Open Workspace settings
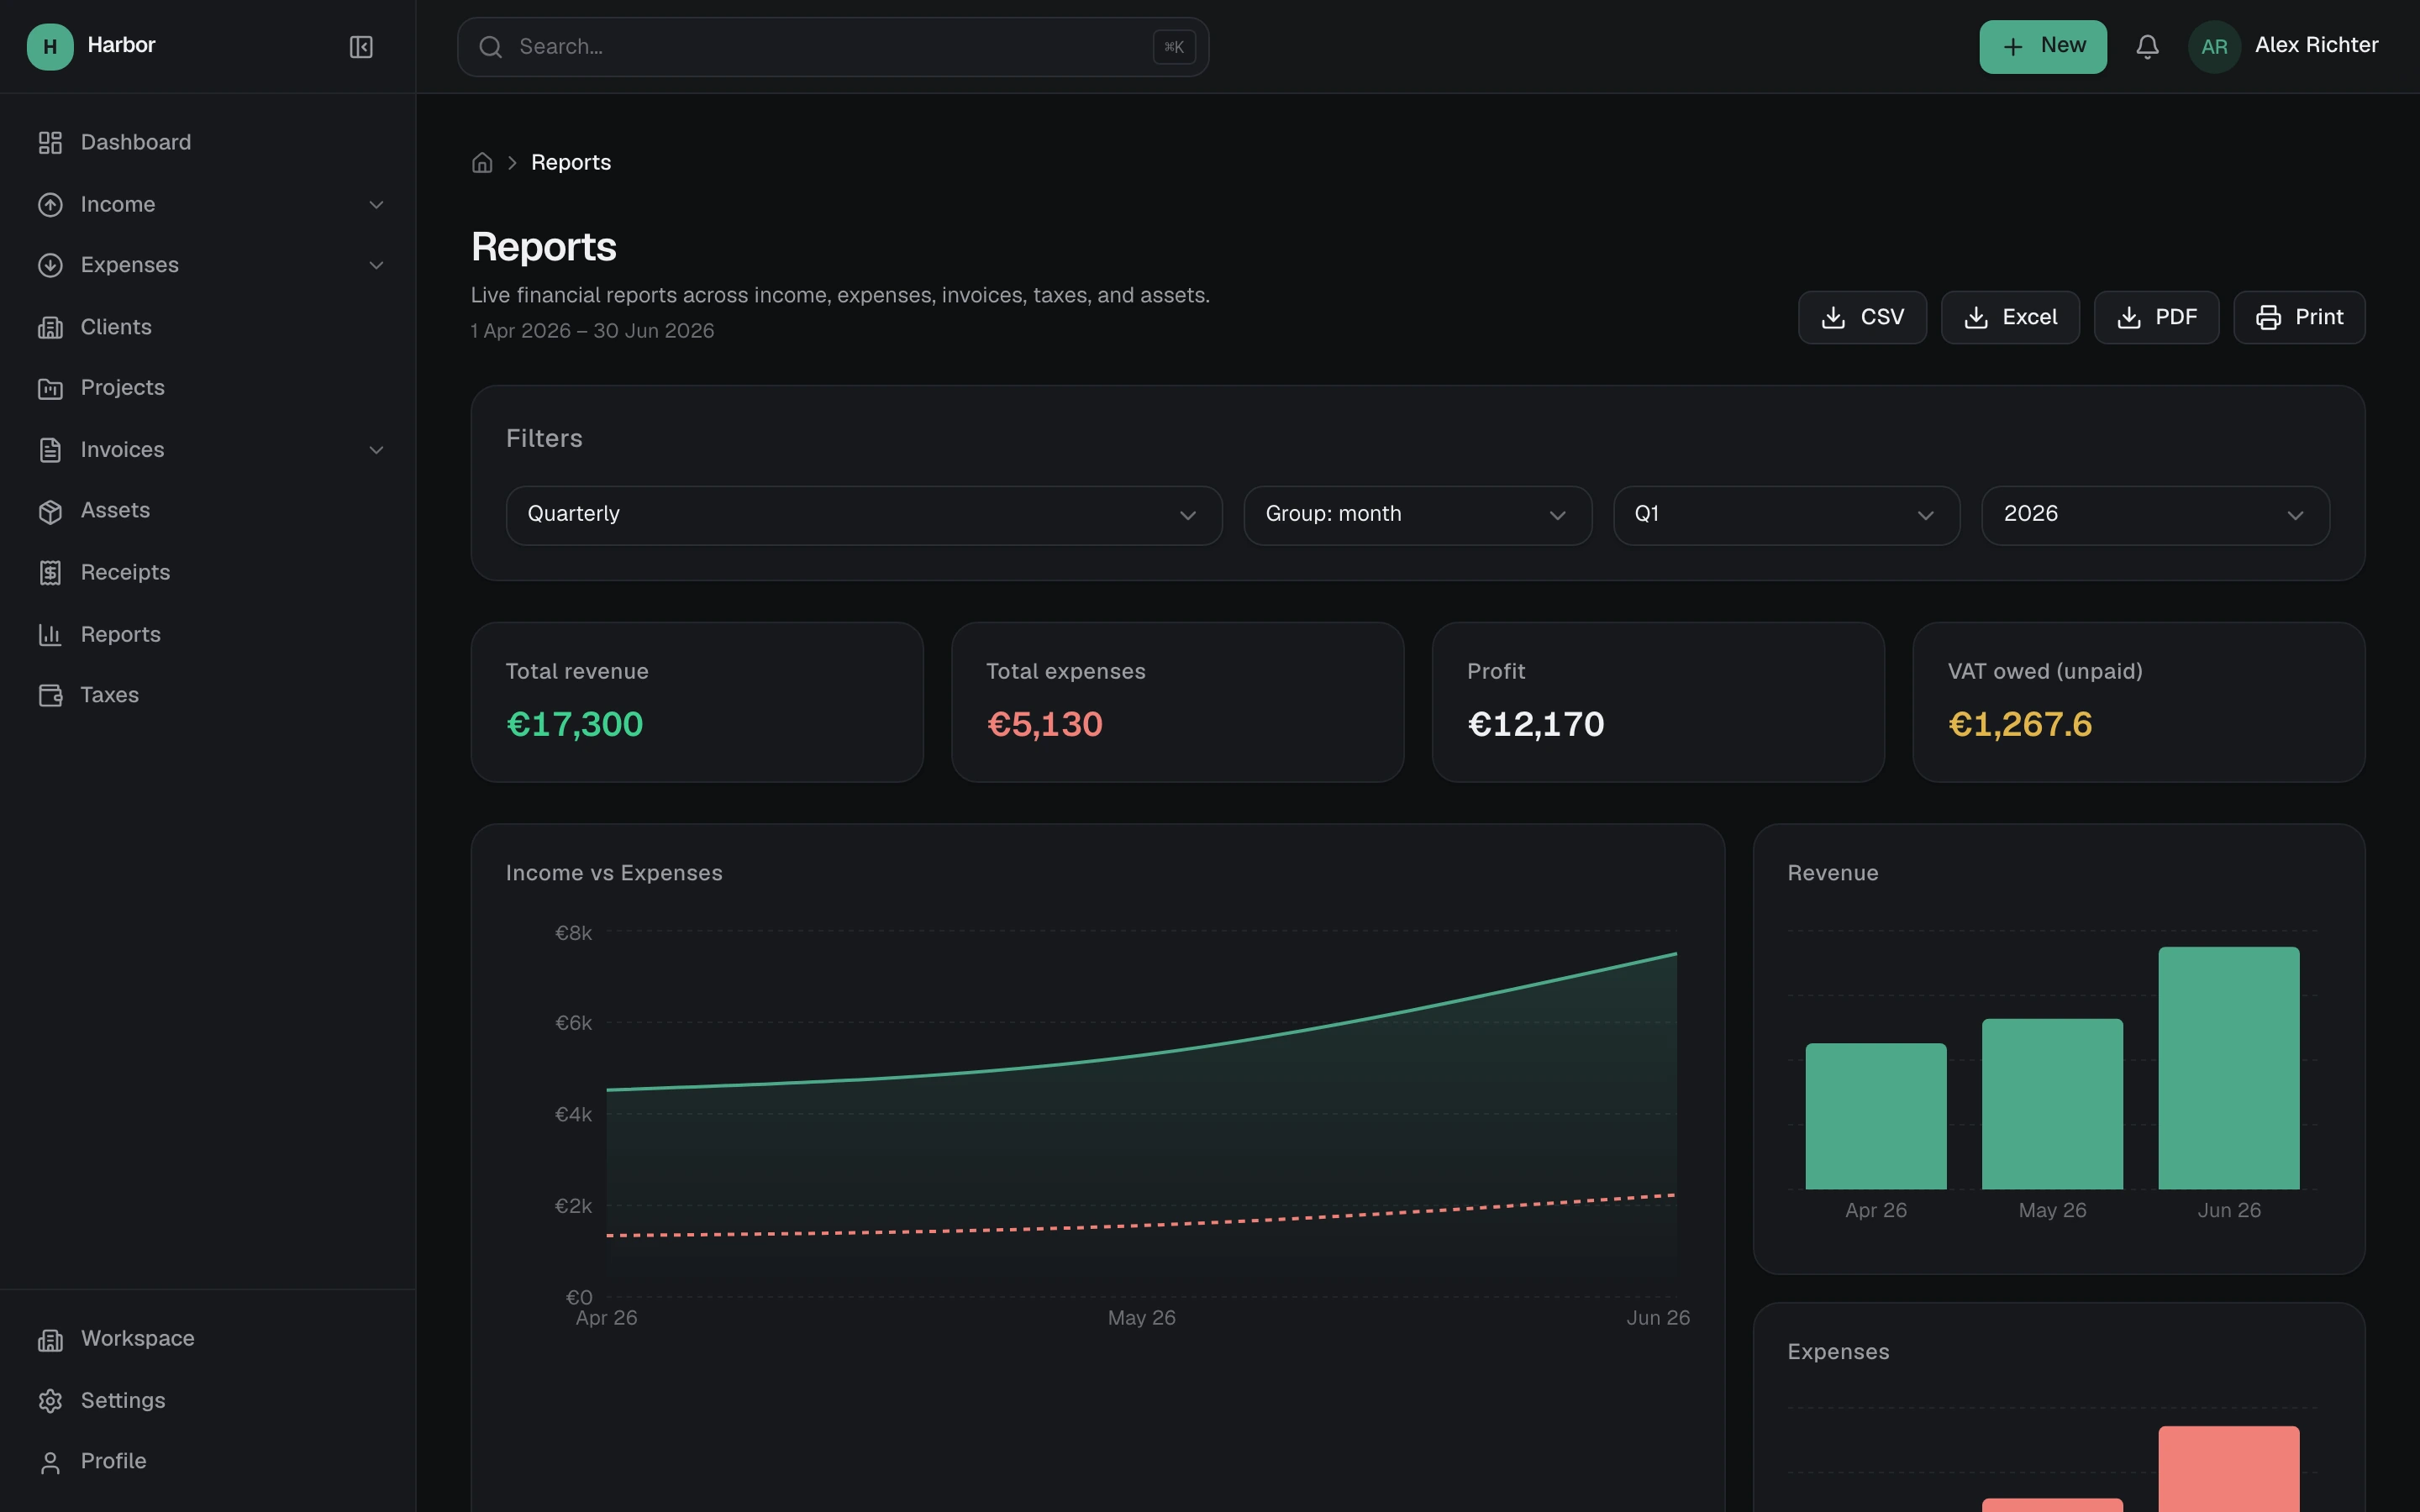This screenshot has height=1512, width=2420. tap(208, 1339)
